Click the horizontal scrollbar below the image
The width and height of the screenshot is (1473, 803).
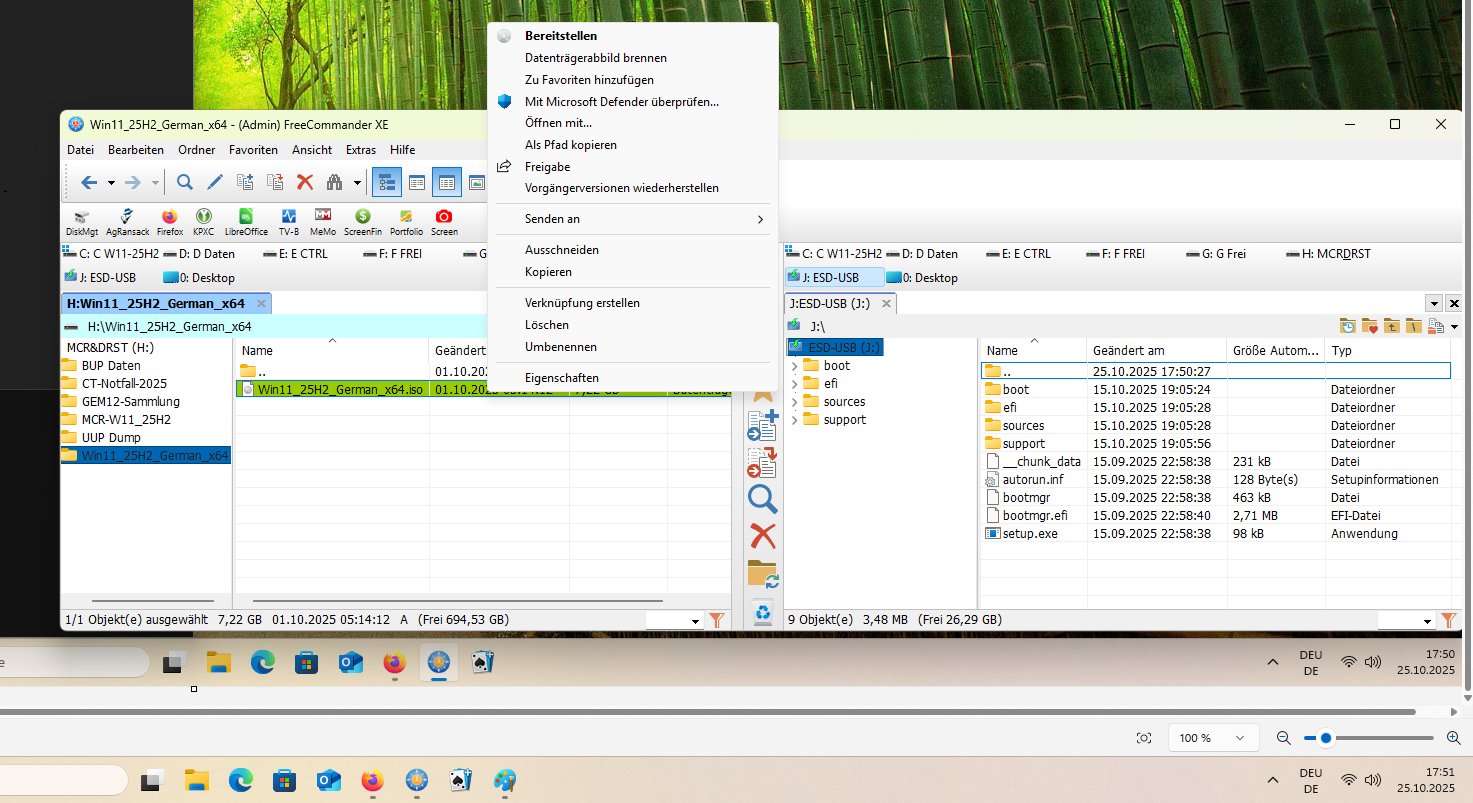pyautogui.click(x=707, y=712)
